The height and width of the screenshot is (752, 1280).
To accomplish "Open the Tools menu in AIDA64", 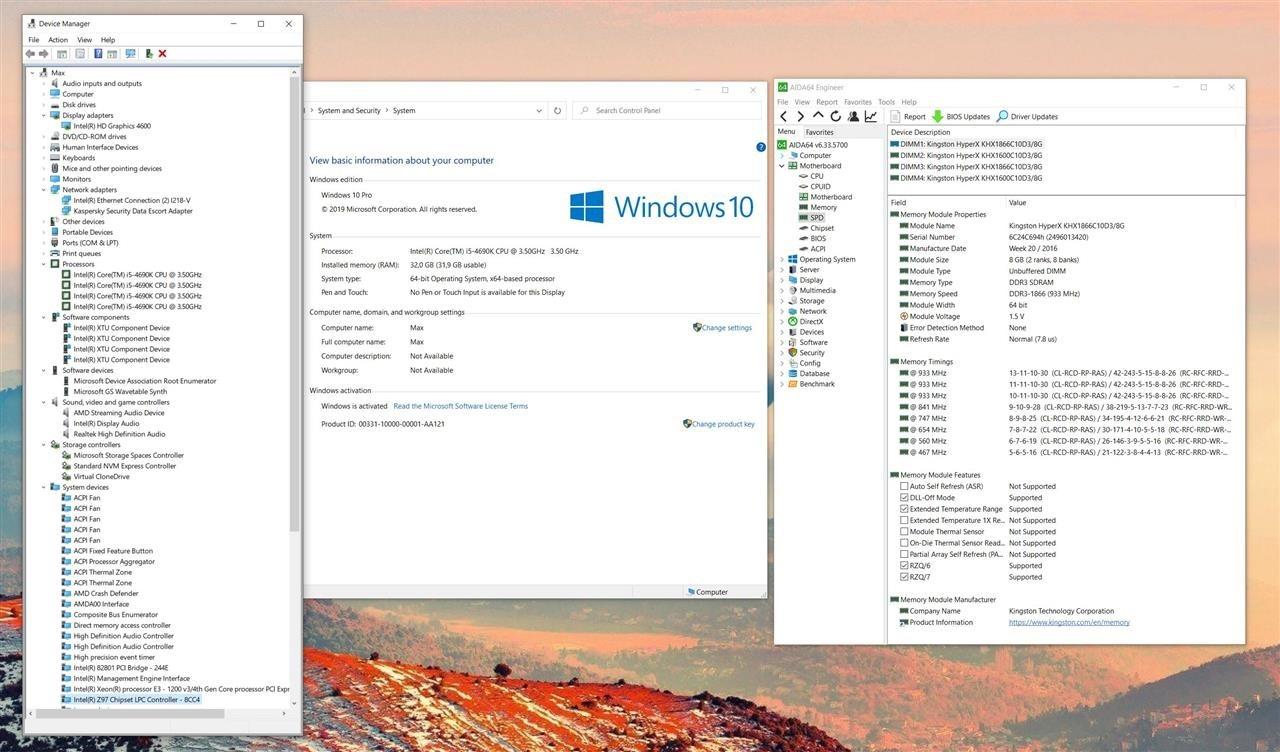I will [x=886, y=102].
